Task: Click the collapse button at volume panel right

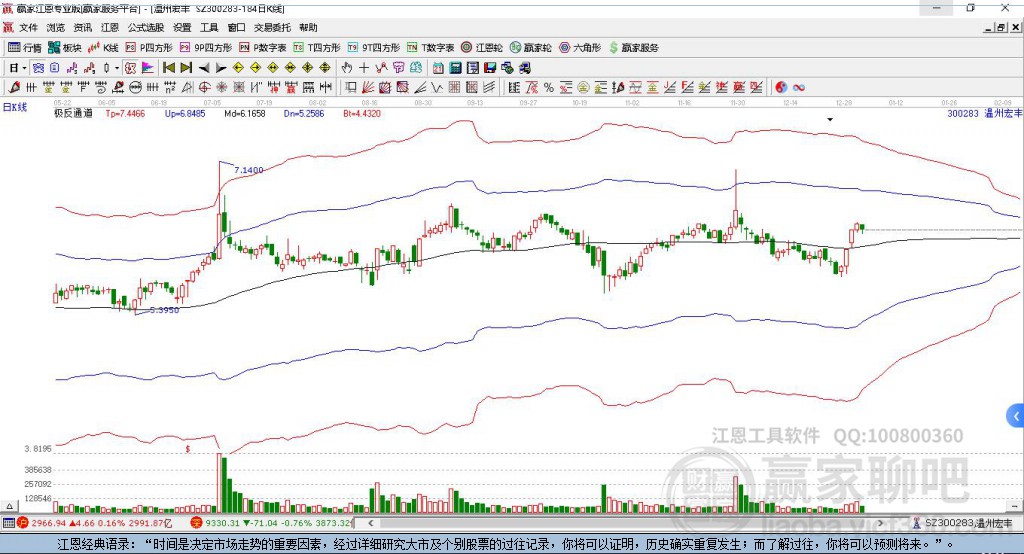Action: tap(1014, 506)
